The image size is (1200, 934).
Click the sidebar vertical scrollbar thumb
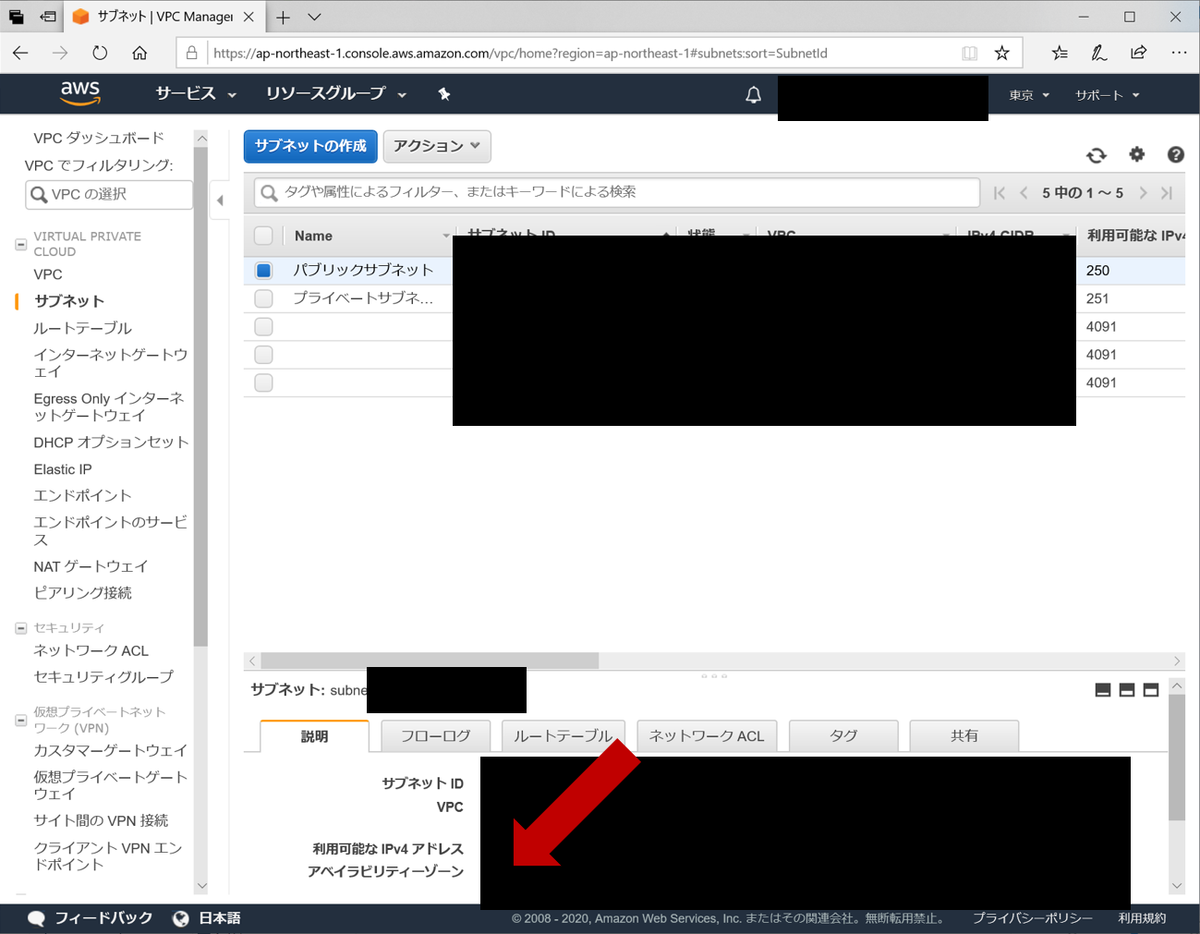click(x=201, y=396)
